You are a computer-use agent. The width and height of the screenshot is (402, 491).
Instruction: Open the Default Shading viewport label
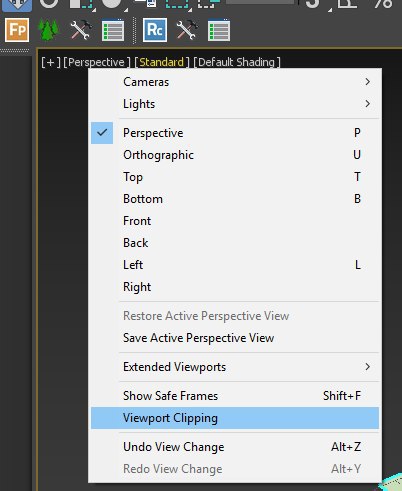(237, 62)
